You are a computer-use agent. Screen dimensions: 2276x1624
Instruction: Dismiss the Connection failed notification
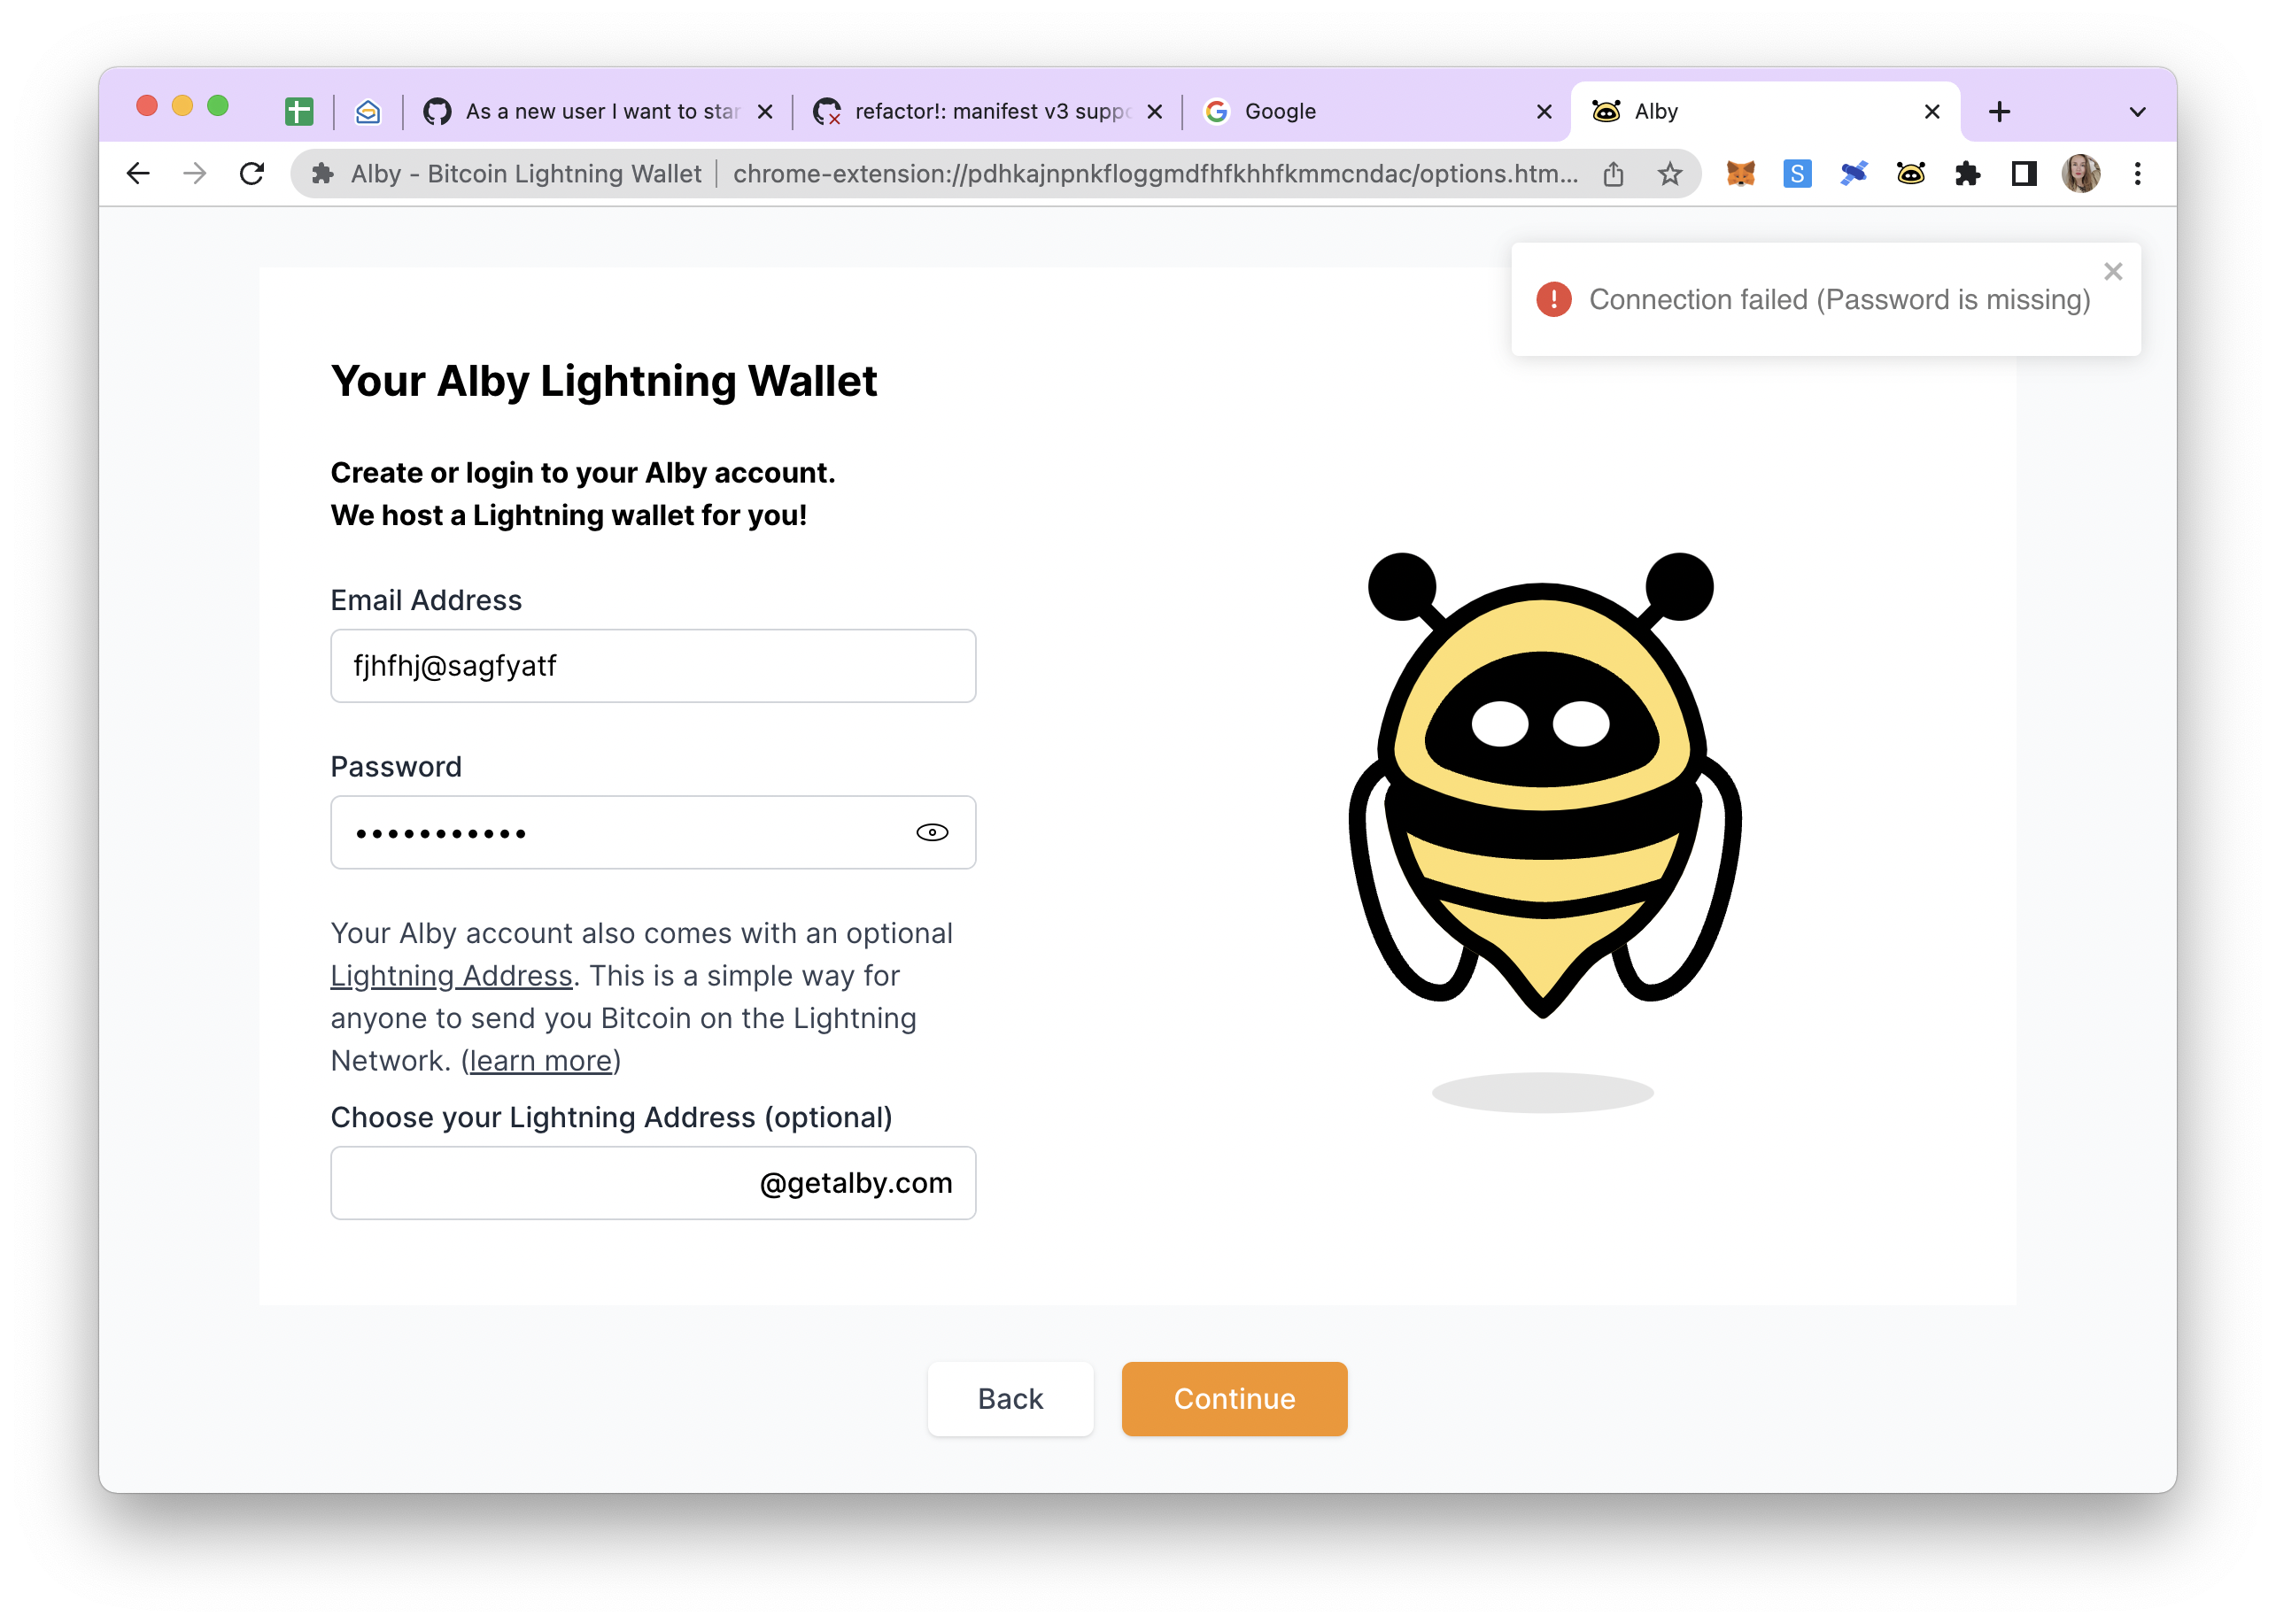[2113, 271]
